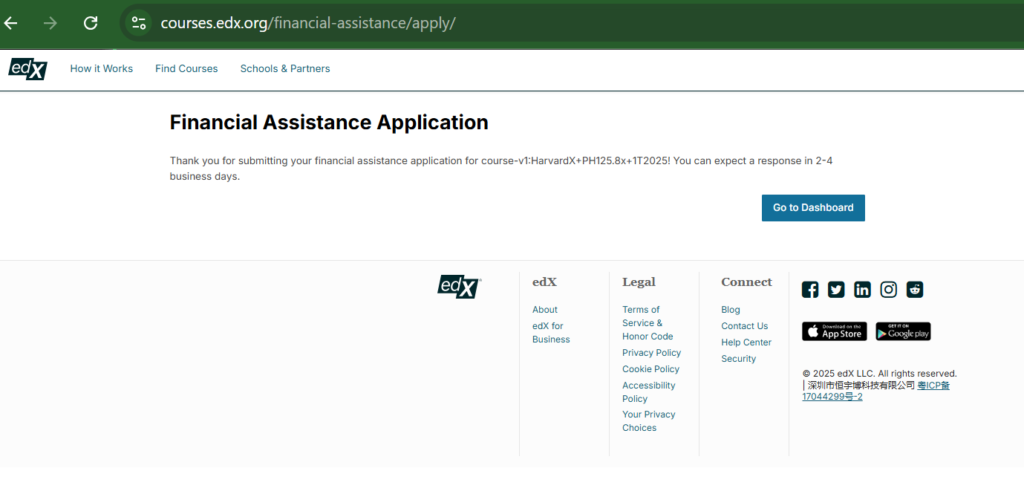Open the Security footer link
Screen dimensions: 1024x494
(x=738, y=359)
